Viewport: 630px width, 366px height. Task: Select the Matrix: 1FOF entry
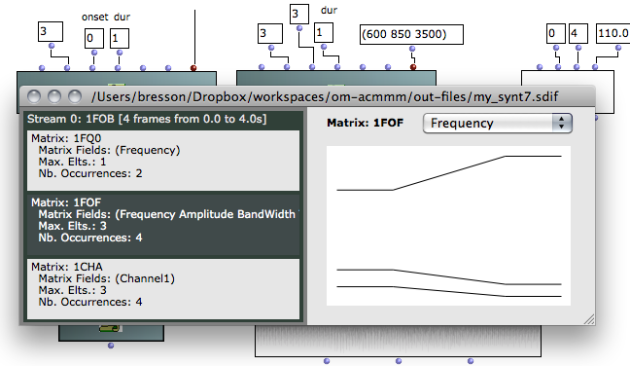[x=163, y=225]
